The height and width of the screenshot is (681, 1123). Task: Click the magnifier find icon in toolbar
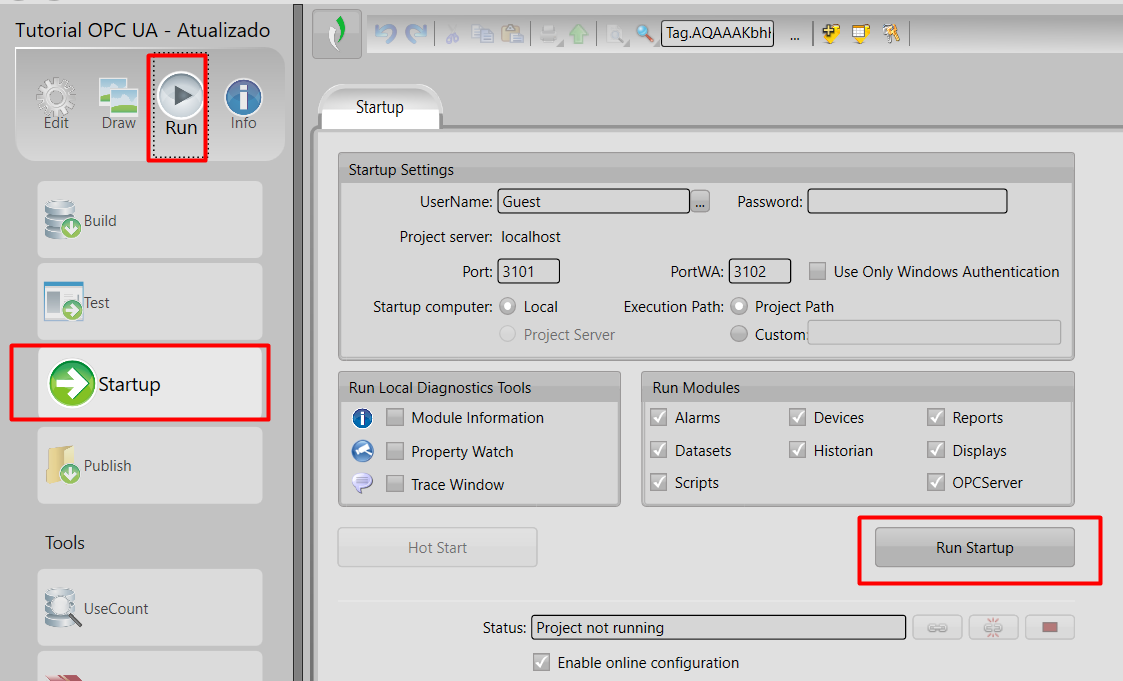645,34
